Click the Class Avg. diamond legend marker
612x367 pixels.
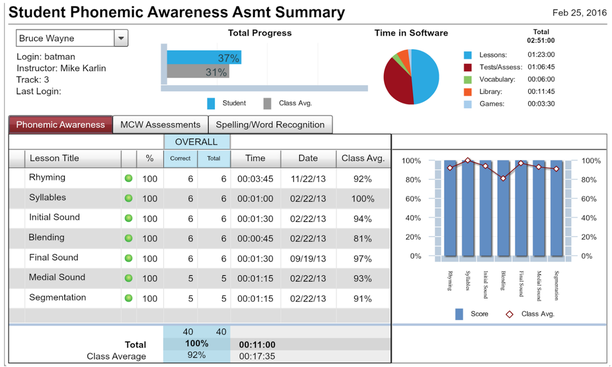click(x=509, y=314)
